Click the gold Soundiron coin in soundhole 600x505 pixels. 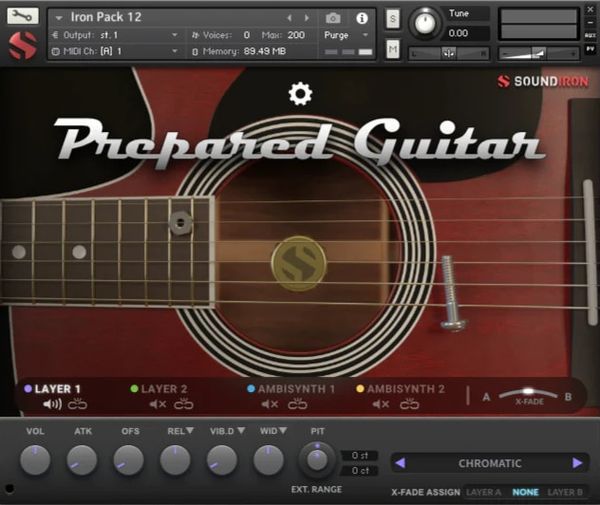point(299,264)
